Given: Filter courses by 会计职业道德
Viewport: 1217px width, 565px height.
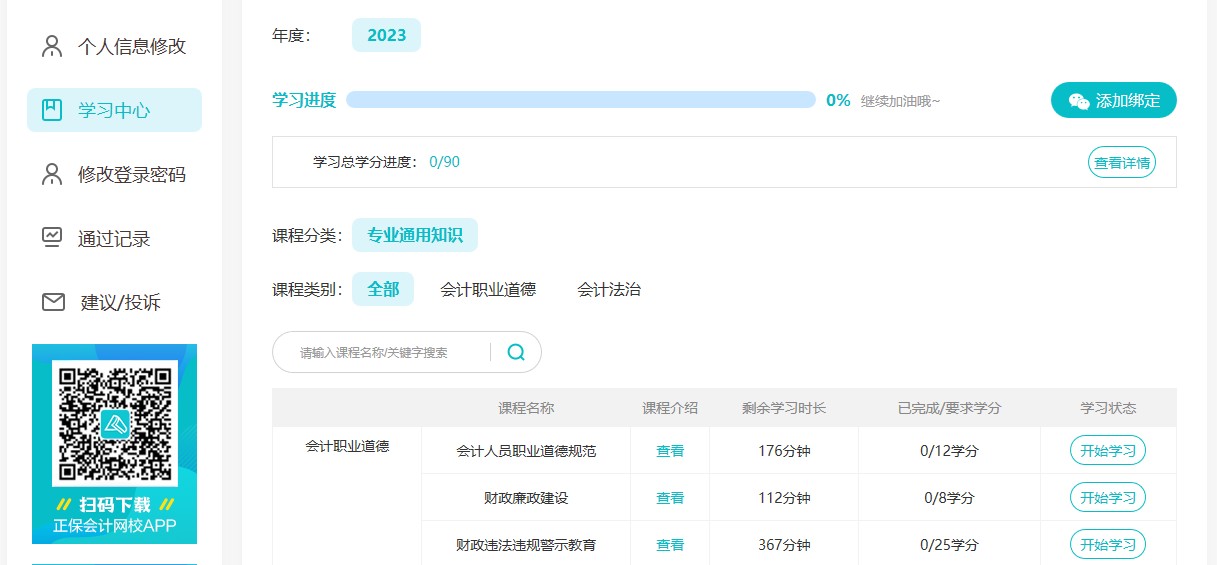Looking at the screenshot, I should click(488, 290).
